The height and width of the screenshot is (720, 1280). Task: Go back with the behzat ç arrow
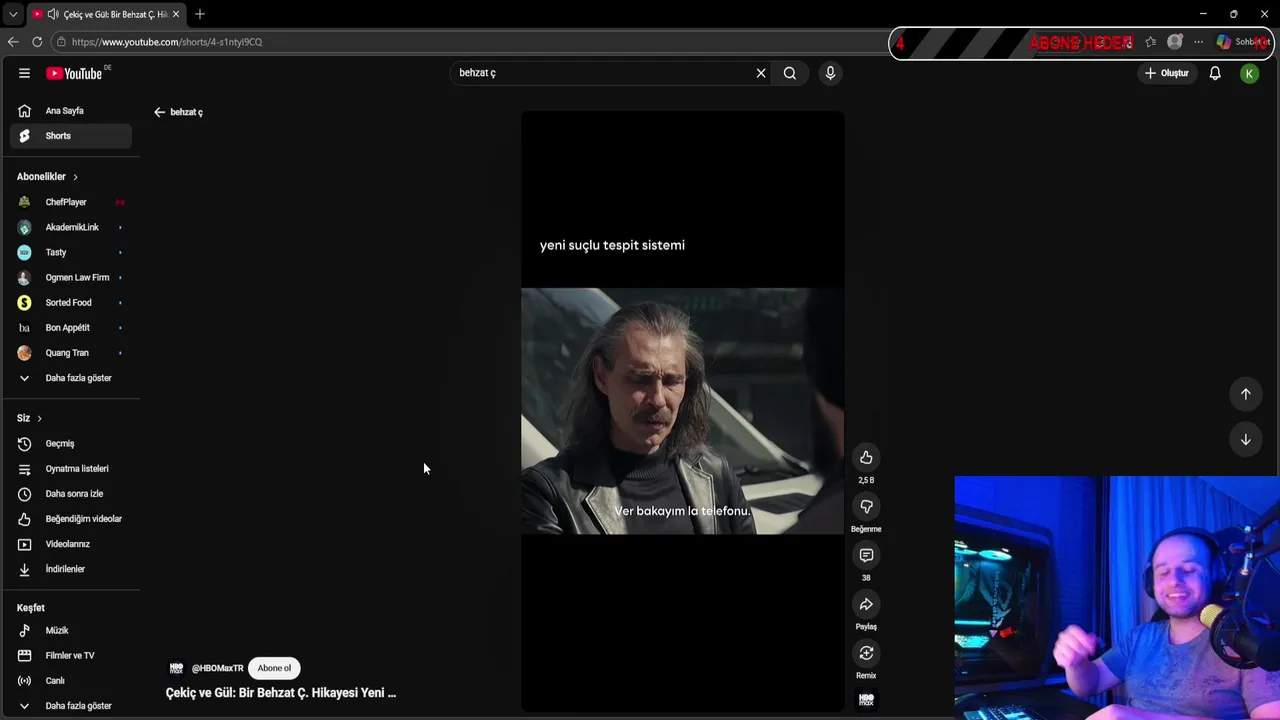[x=159, y=112]
